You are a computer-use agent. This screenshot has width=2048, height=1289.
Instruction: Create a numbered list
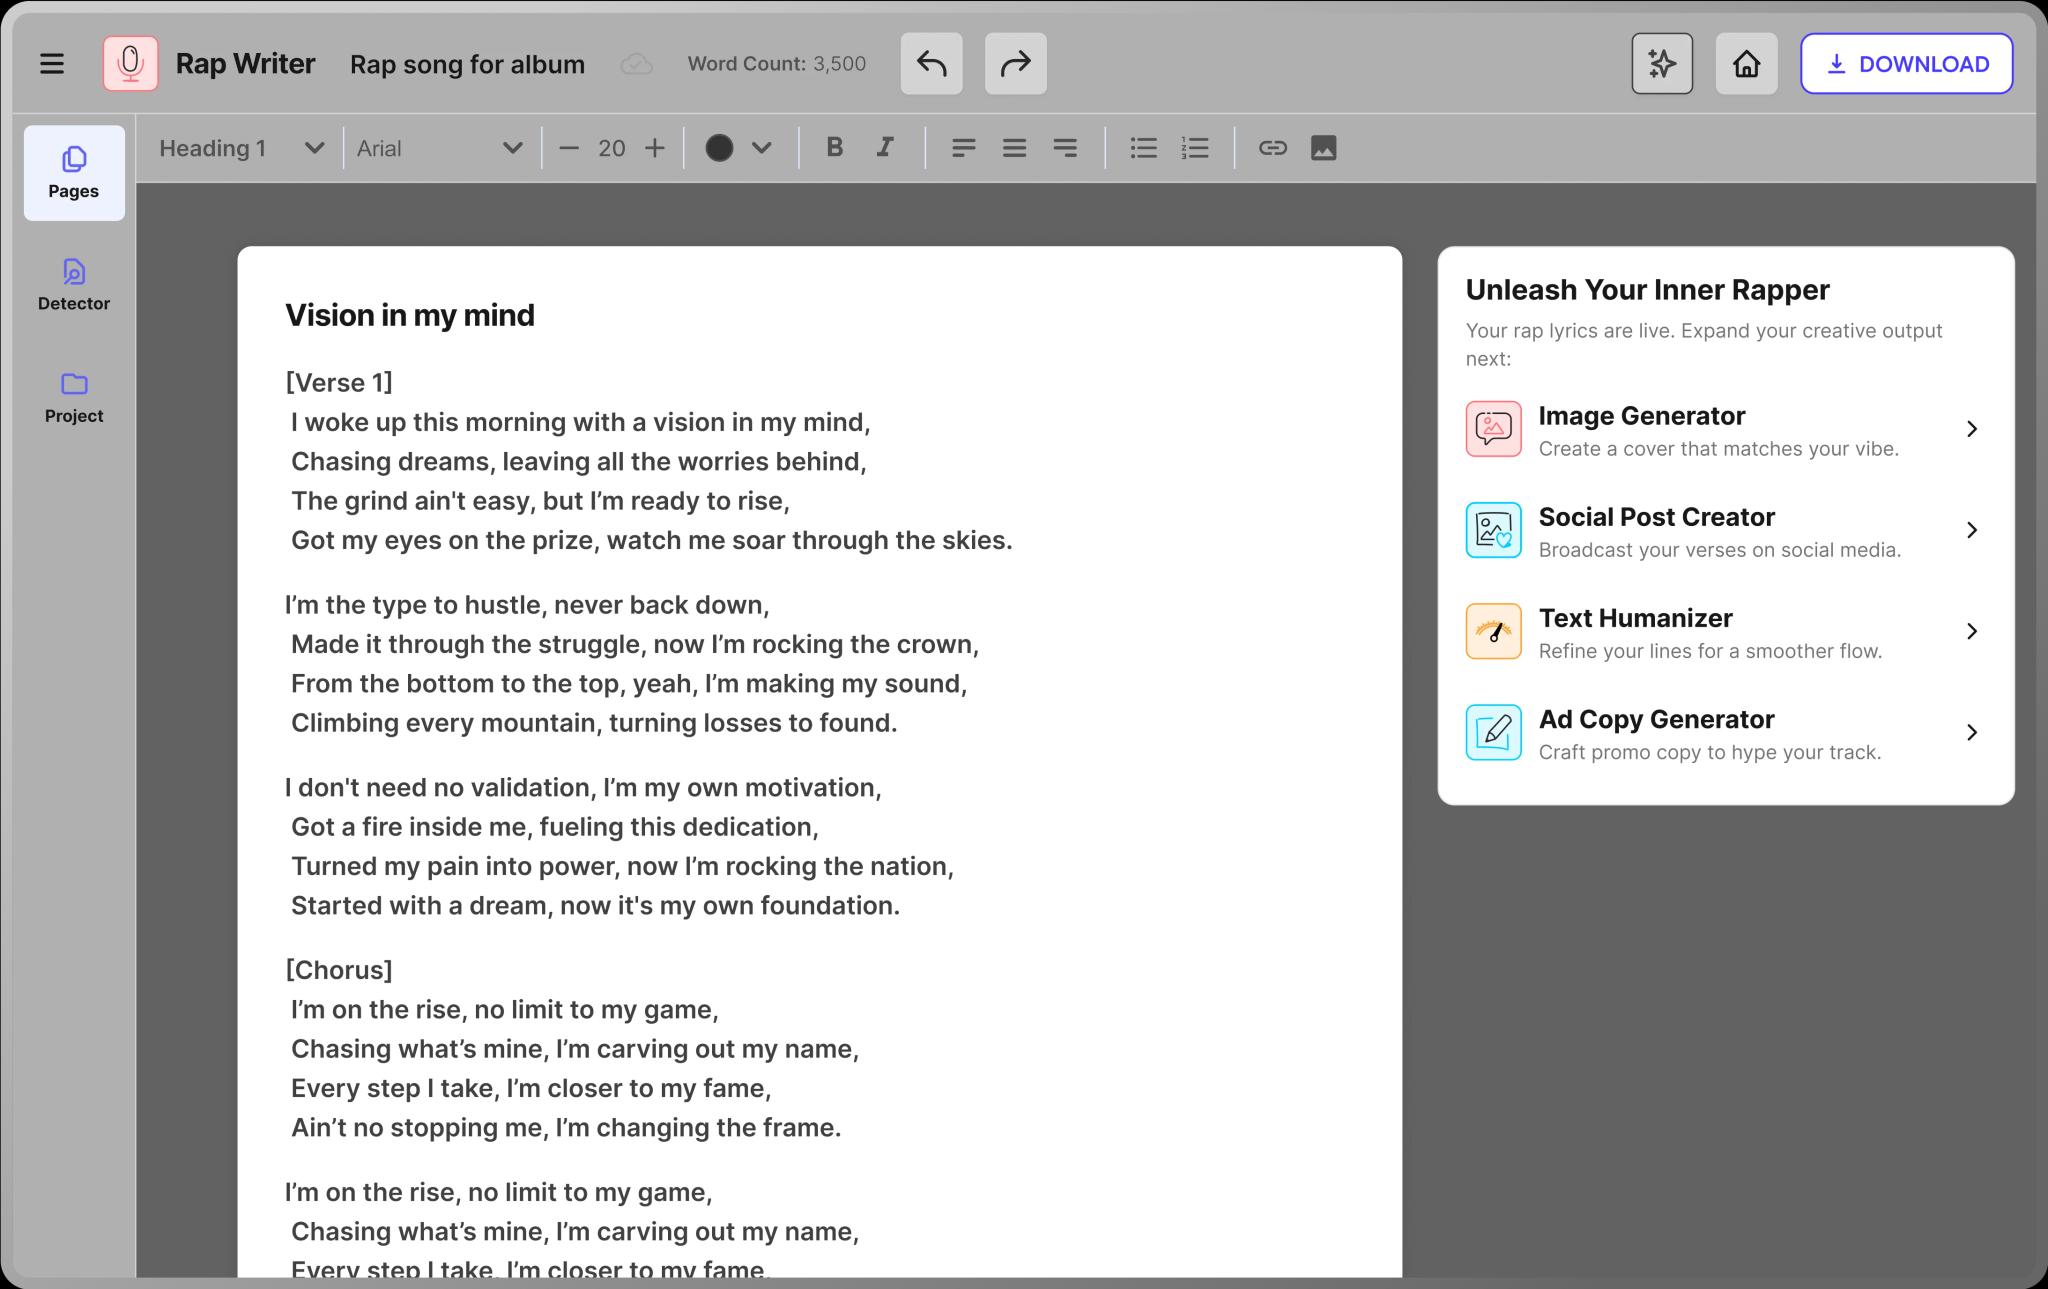click(x=1195, y=148)
